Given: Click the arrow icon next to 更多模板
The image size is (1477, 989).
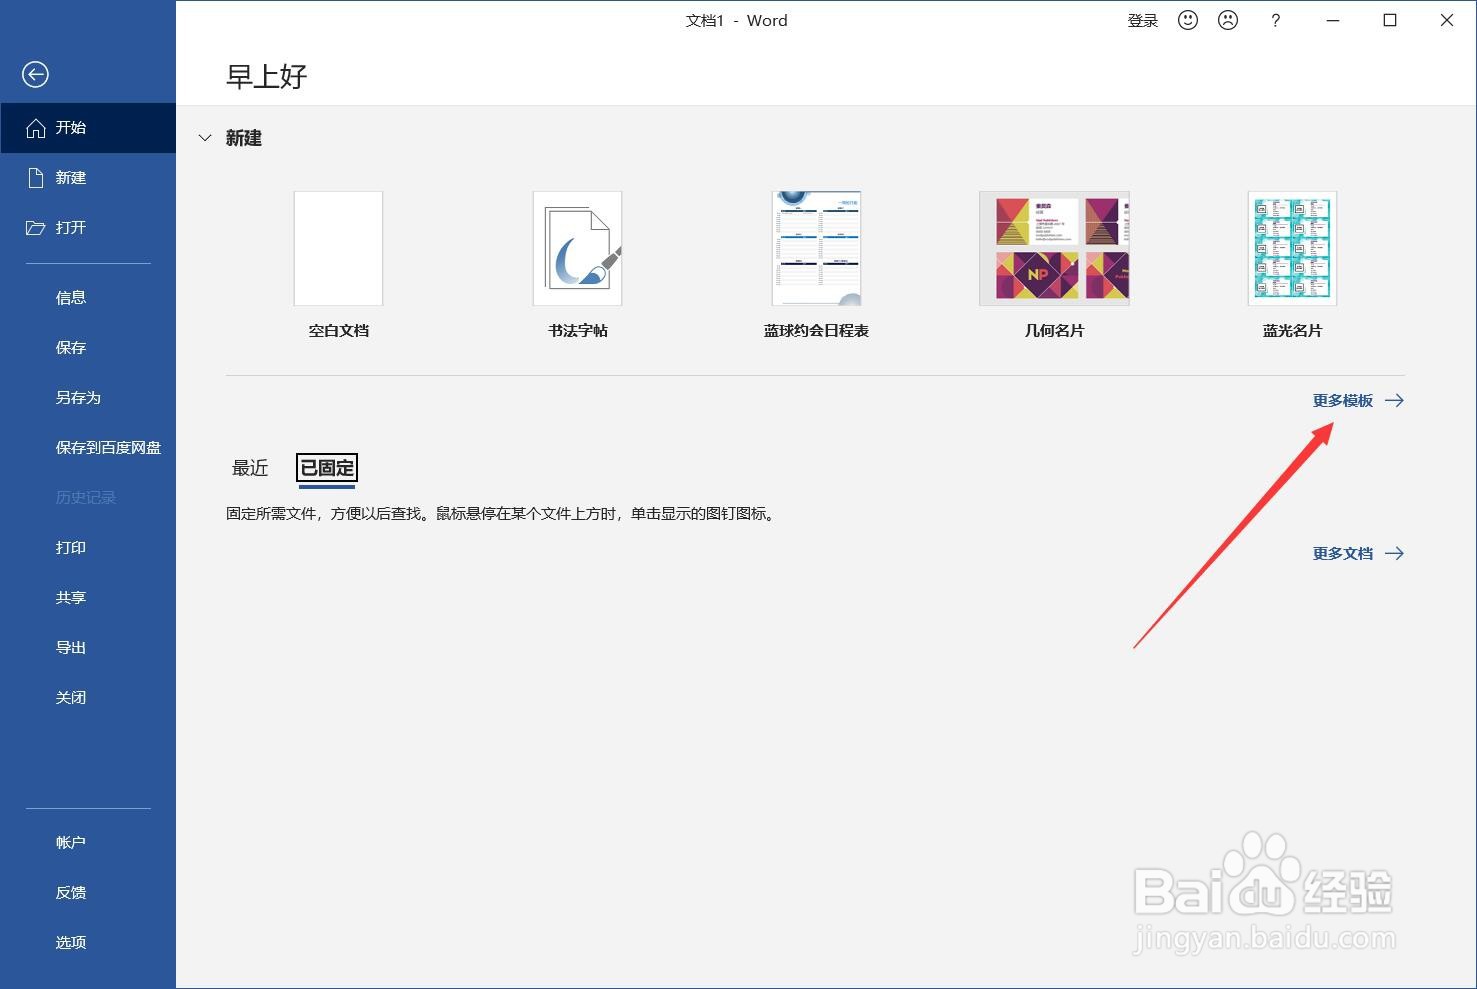Looking at the screenshot, I should (1394, 400).
